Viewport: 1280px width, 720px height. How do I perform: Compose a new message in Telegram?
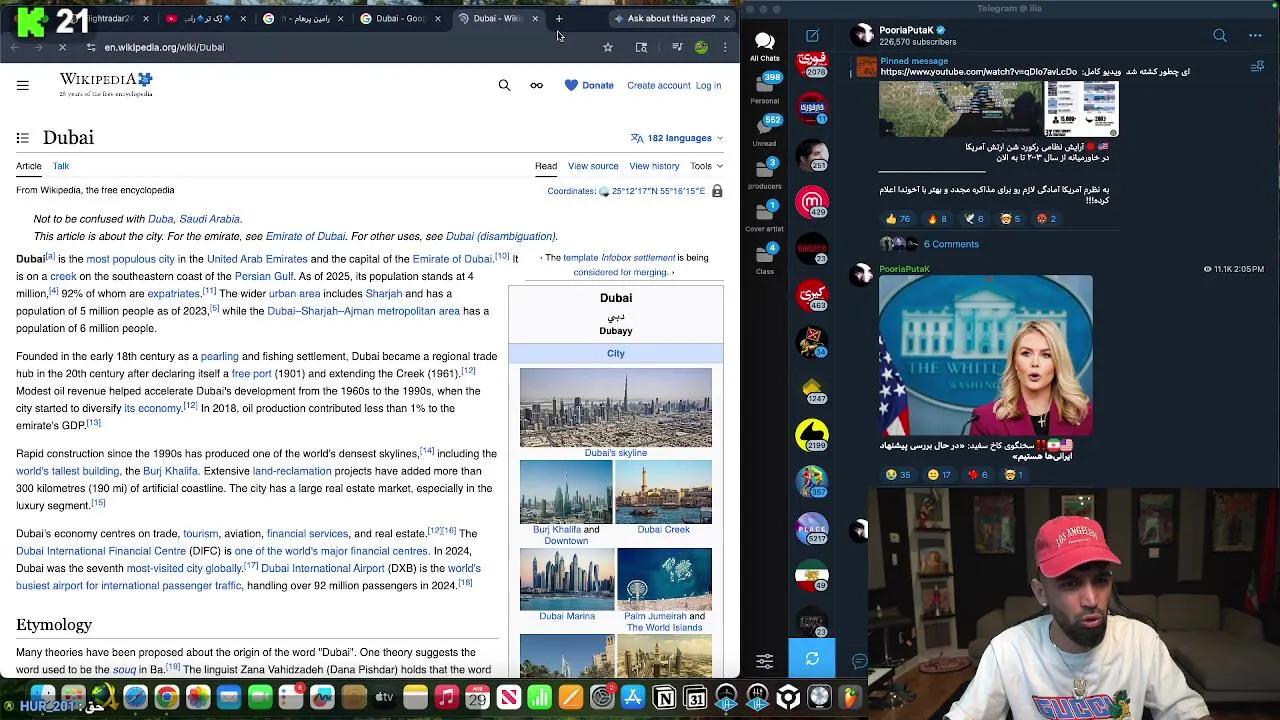(812, 36)
